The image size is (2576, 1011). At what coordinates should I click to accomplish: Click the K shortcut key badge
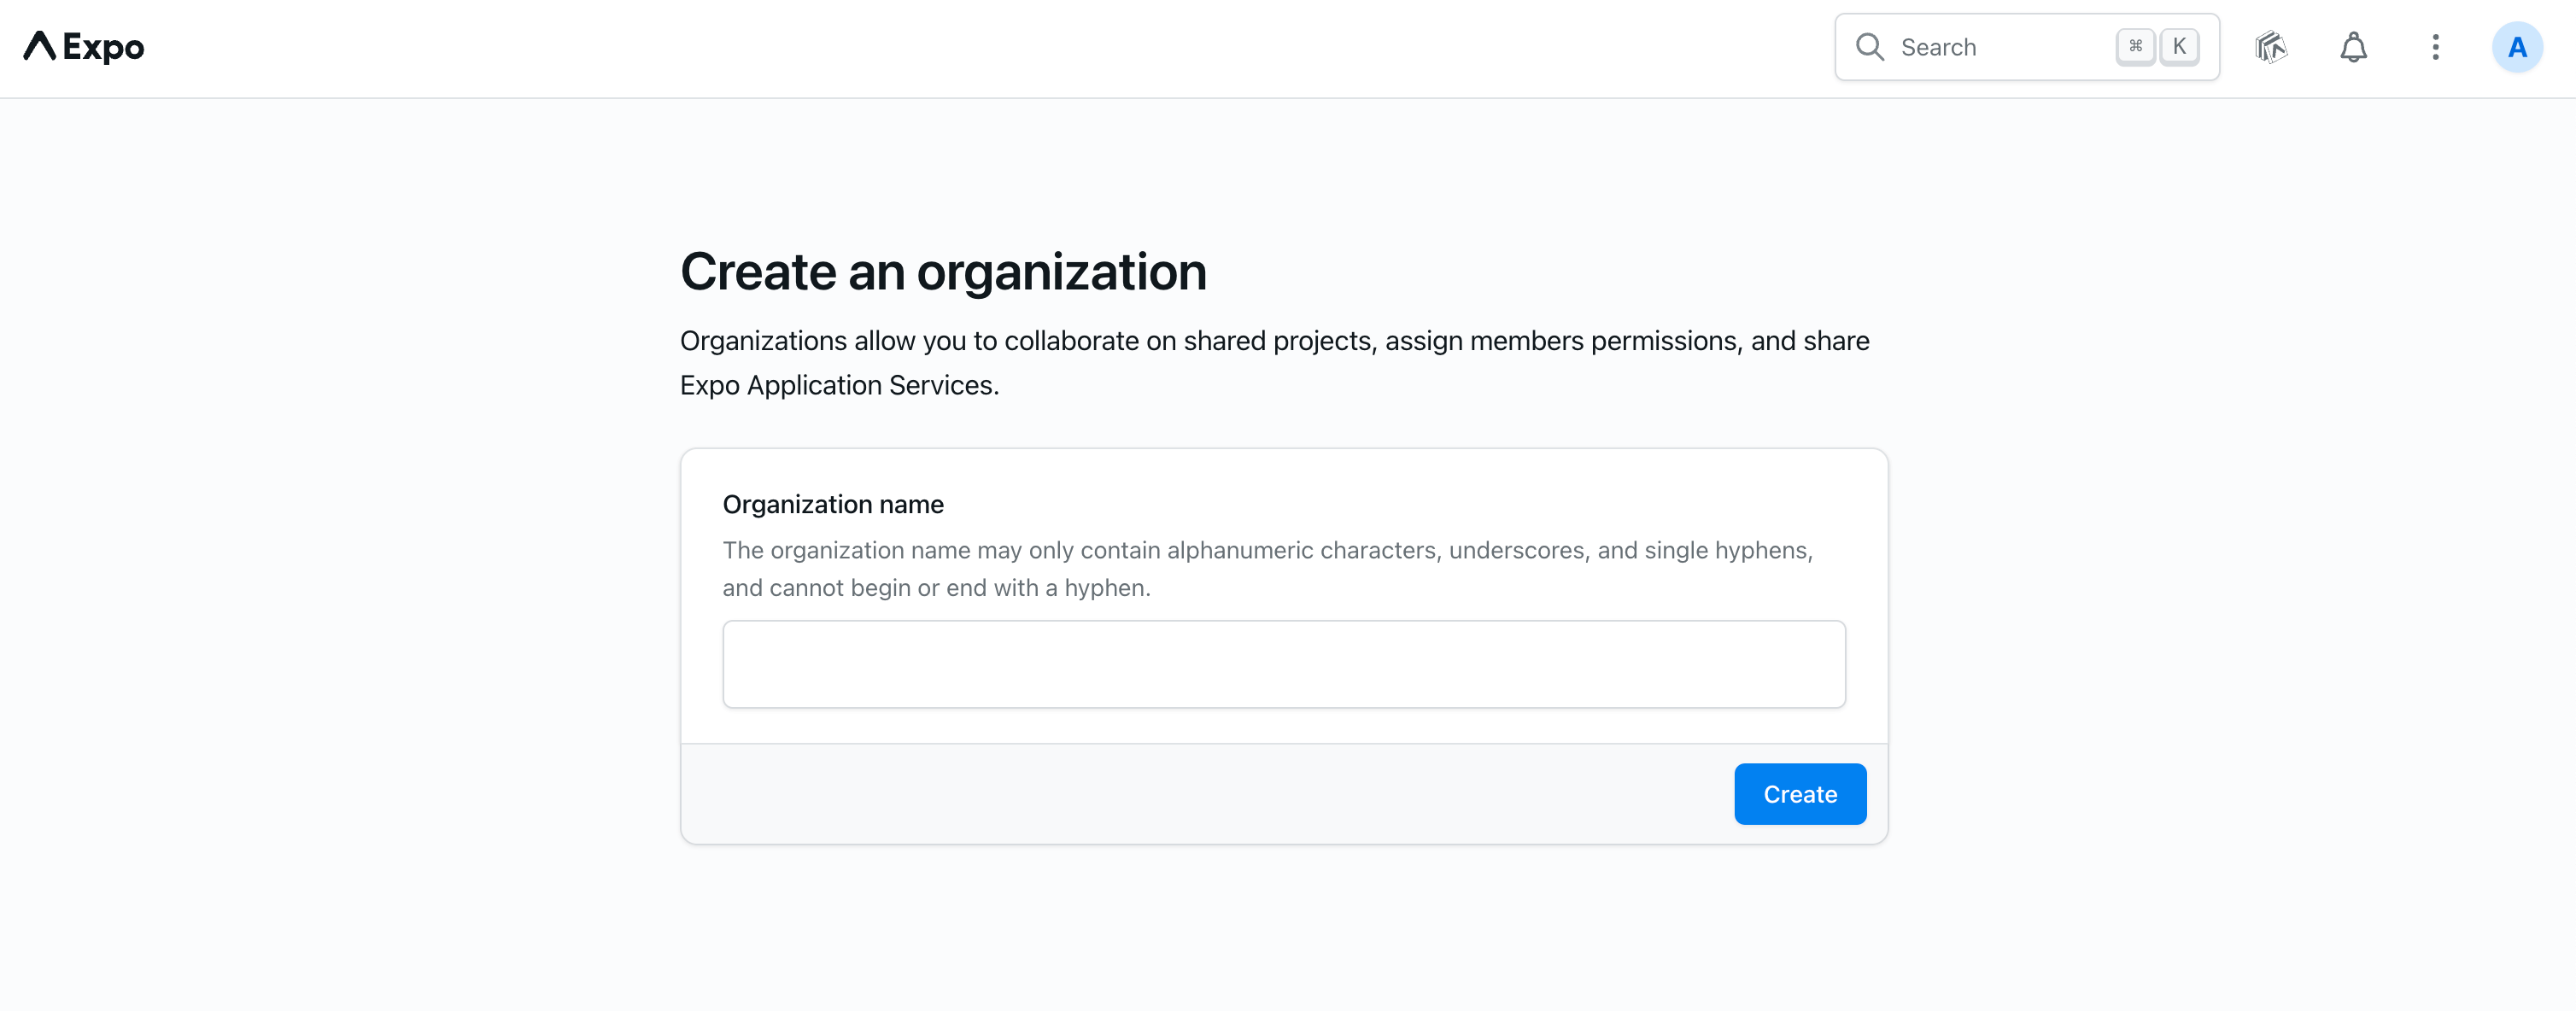2180,46
